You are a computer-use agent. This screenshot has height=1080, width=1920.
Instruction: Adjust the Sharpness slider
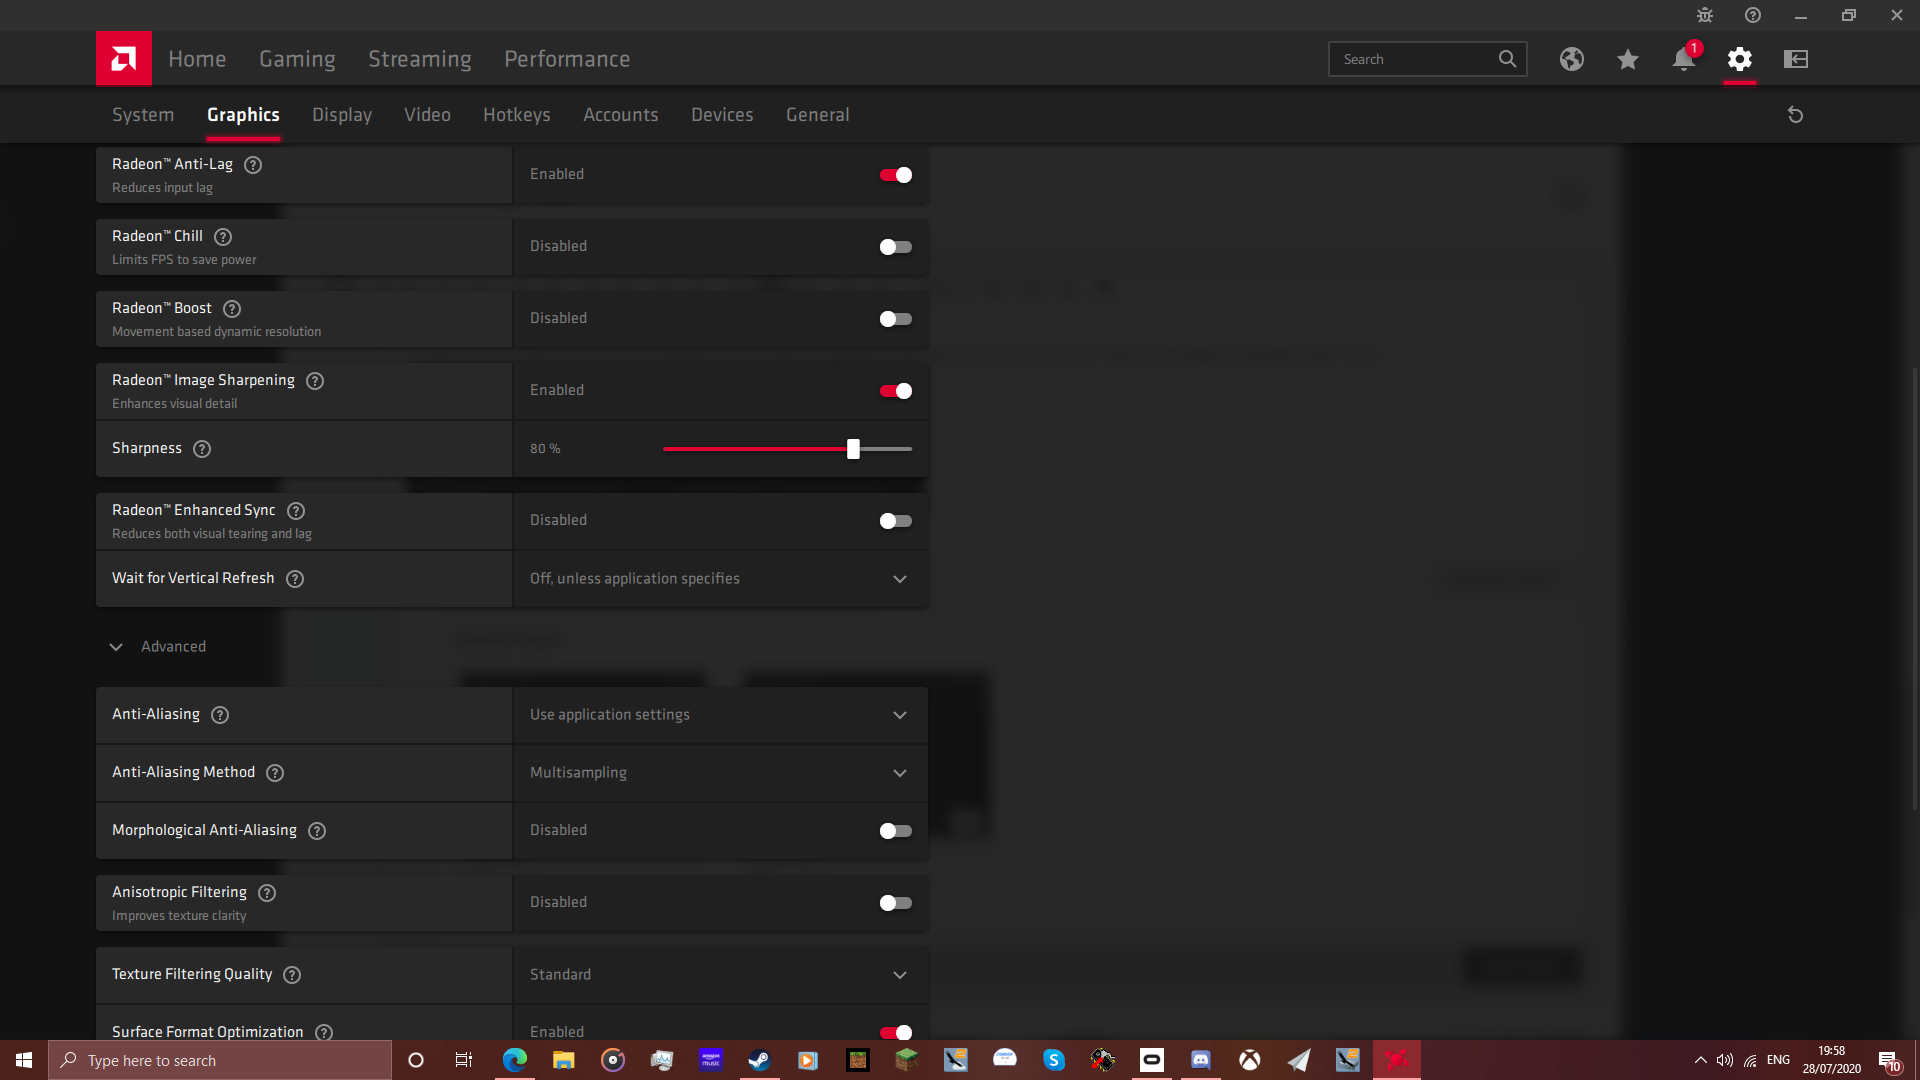coord(853,449)
